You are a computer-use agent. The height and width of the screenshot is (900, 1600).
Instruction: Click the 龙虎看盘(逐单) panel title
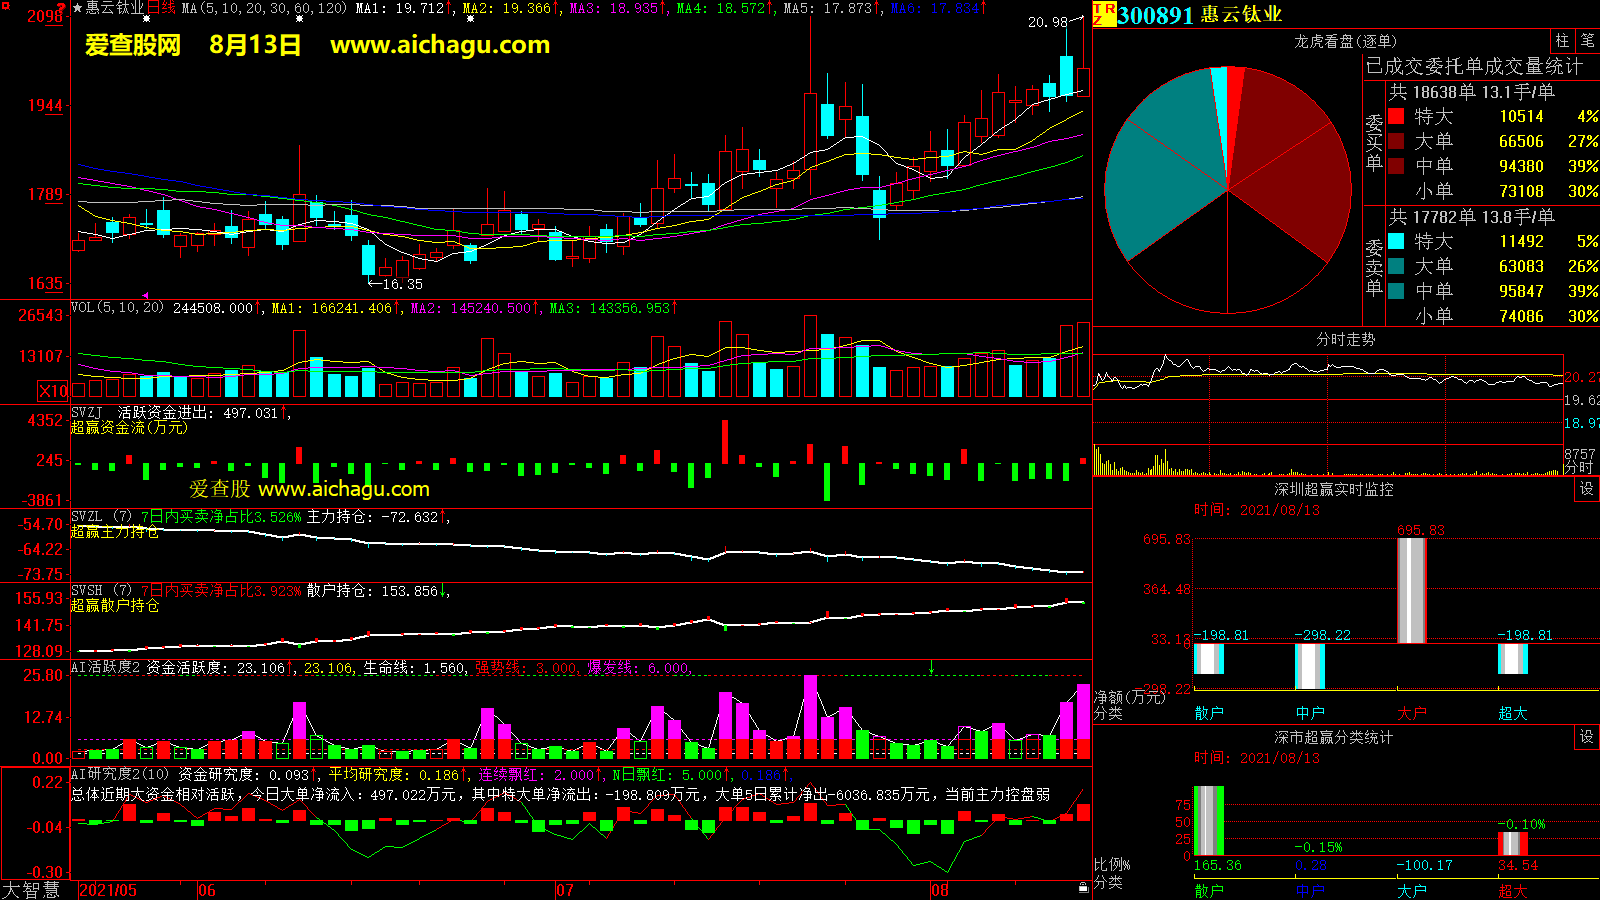1345,41
